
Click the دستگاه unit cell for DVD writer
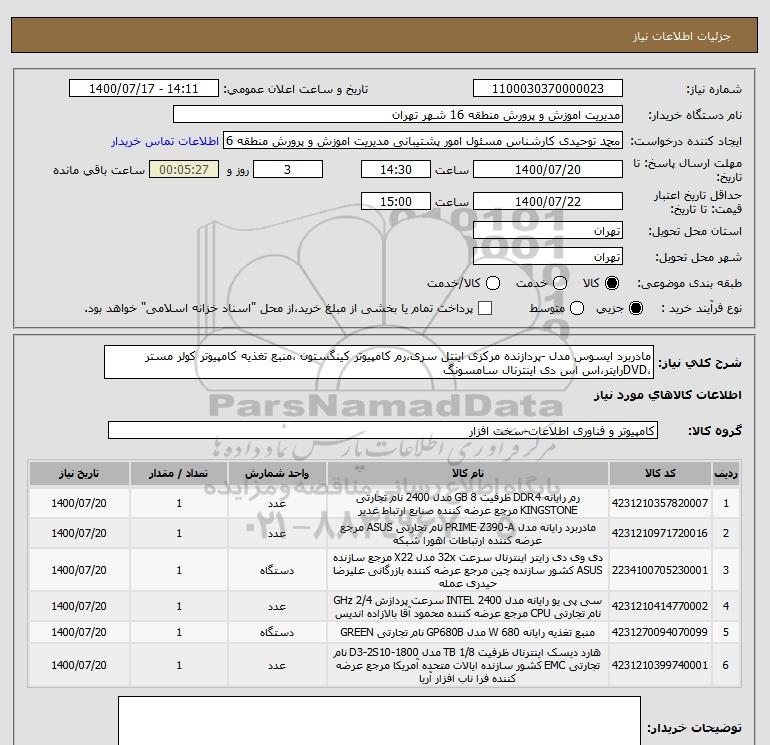click(x=277, y=570)
